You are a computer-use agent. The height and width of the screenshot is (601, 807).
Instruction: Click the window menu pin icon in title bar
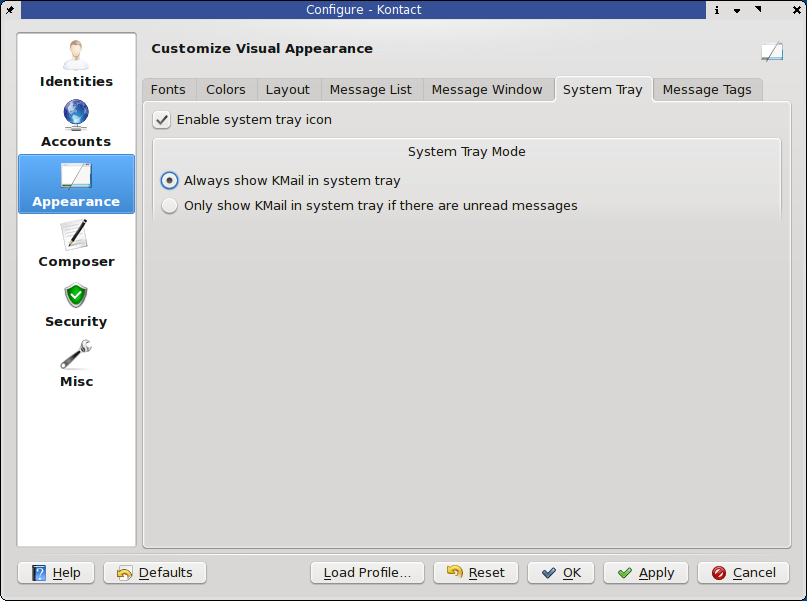click(11, 10)
